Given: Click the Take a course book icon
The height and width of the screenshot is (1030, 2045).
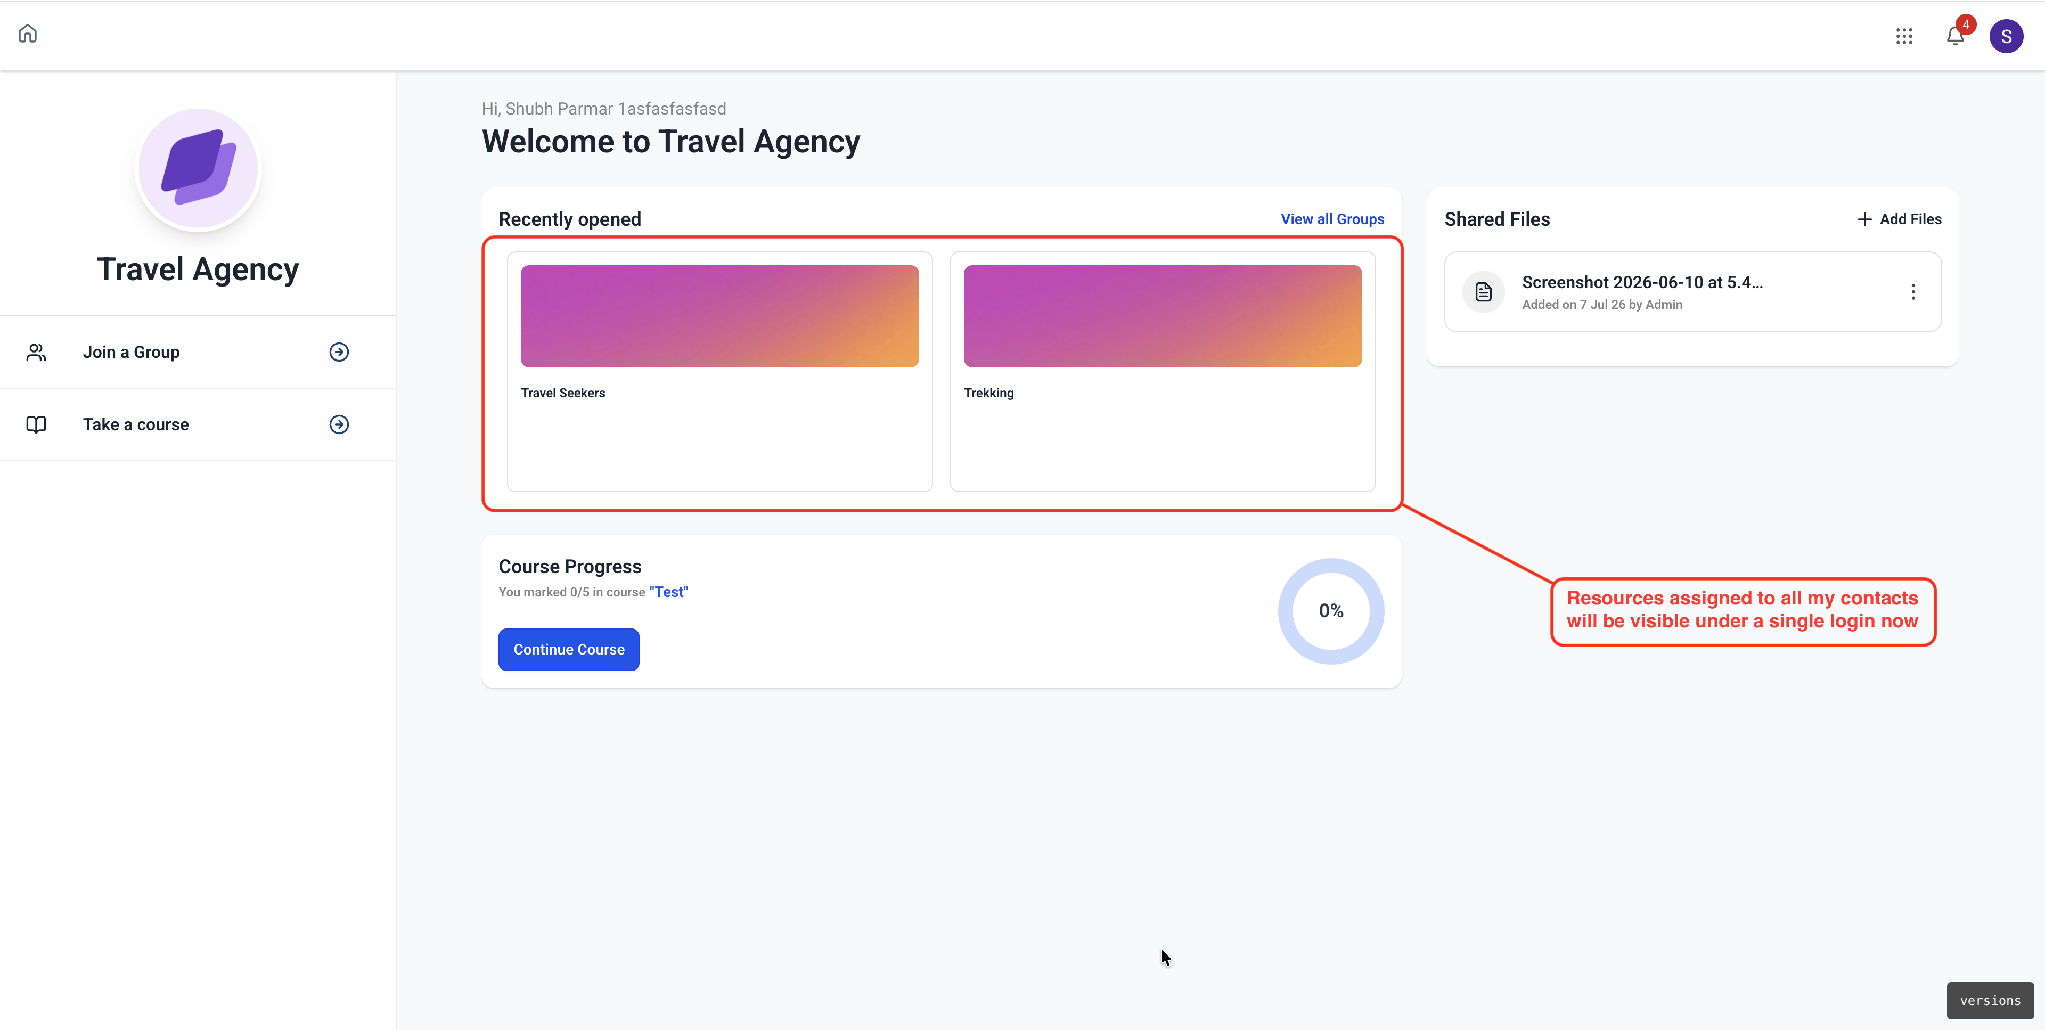Looking at the screenshot, I should (x=36, y=424).
